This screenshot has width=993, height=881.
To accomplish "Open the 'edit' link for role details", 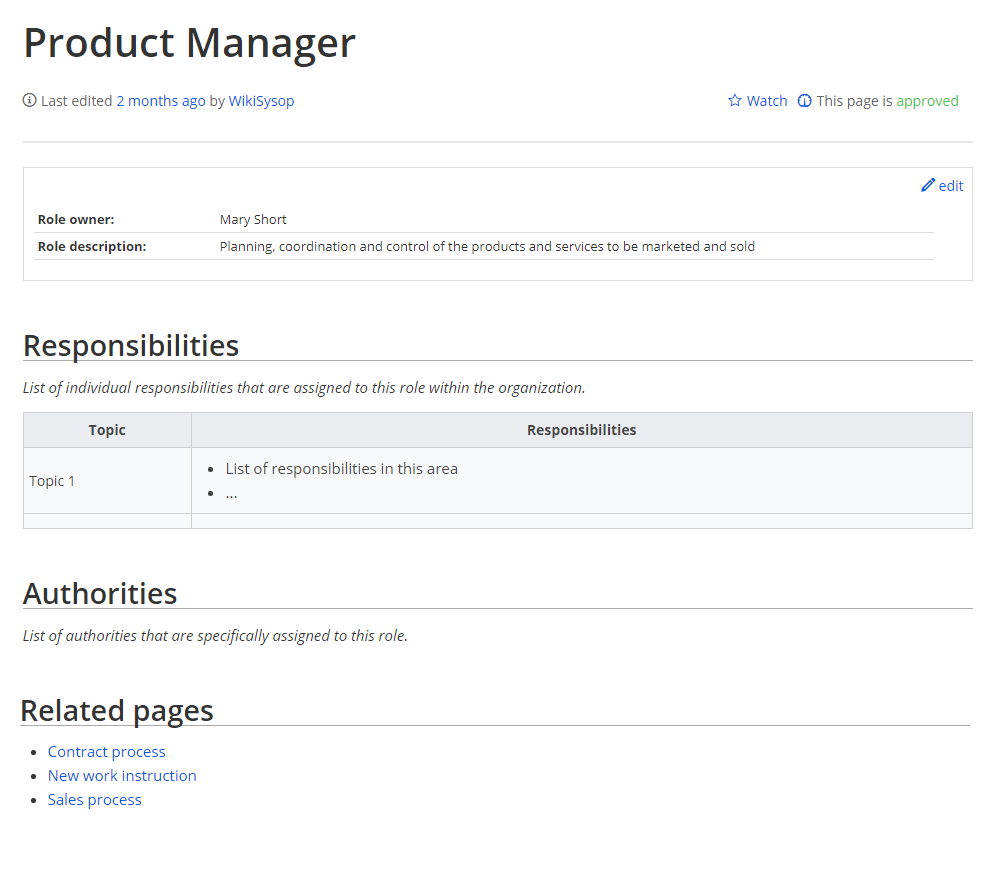I will pos(951,186).
